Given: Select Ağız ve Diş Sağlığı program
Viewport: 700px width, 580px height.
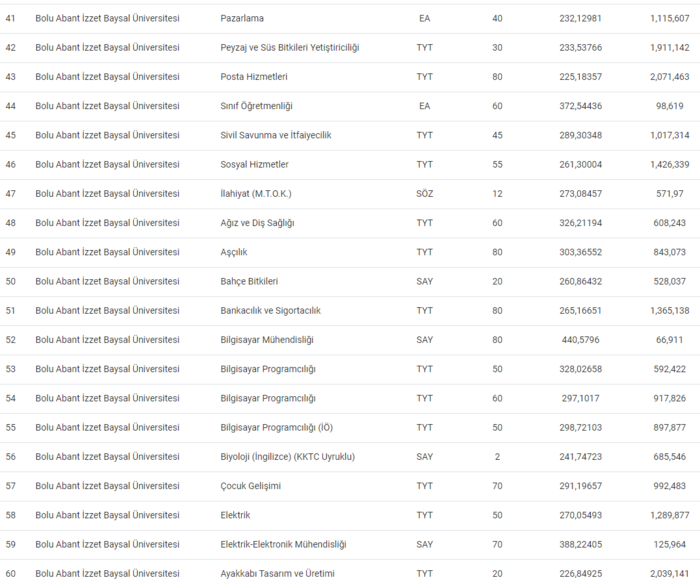Looking at the screenshot, I should [x=257, y=223].
